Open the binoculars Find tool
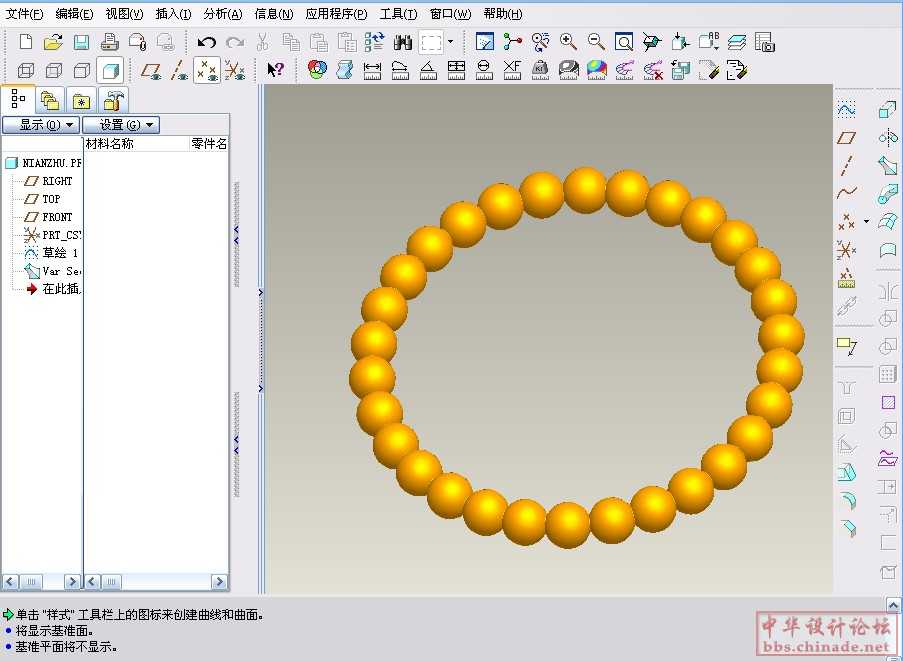This screenshot has width=903, height=661. pyautogui.click(x=403, y=42)
